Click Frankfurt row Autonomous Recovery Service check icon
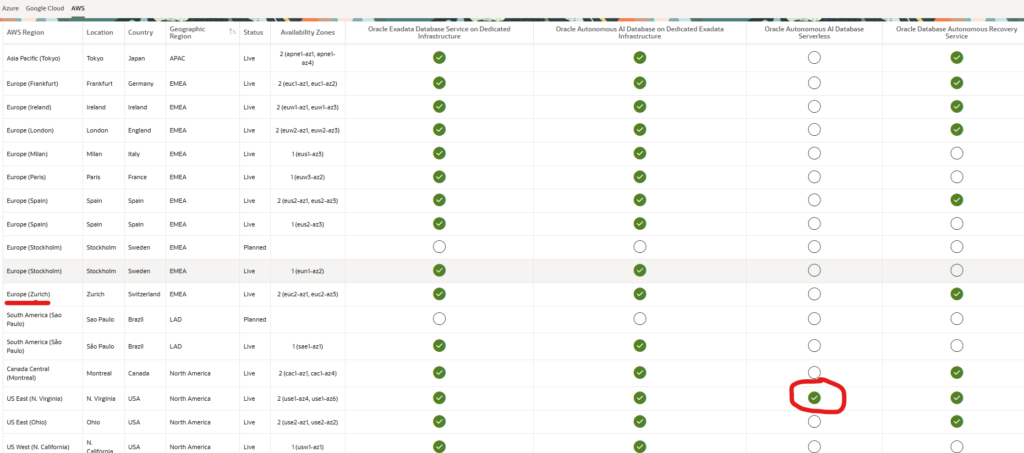The height and width of the screenshot is (453, 1024). [x=957, y=83]
